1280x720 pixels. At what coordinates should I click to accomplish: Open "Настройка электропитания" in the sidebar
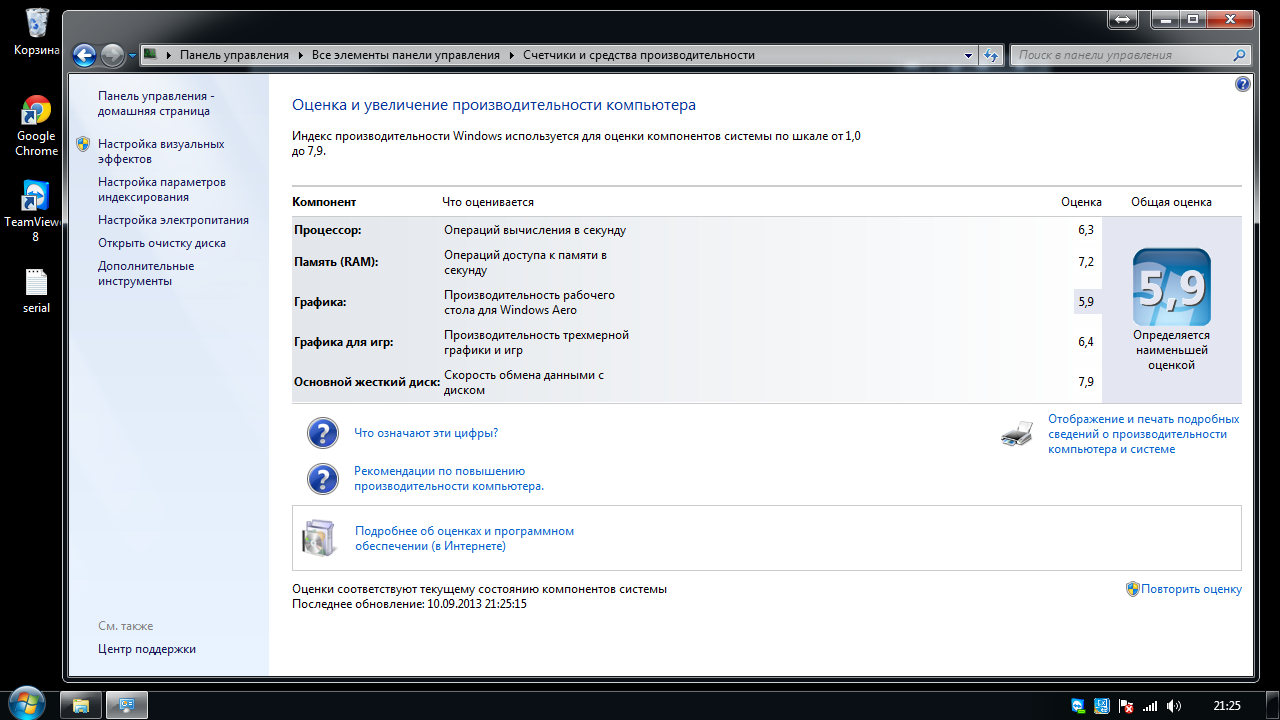[173, 220]
